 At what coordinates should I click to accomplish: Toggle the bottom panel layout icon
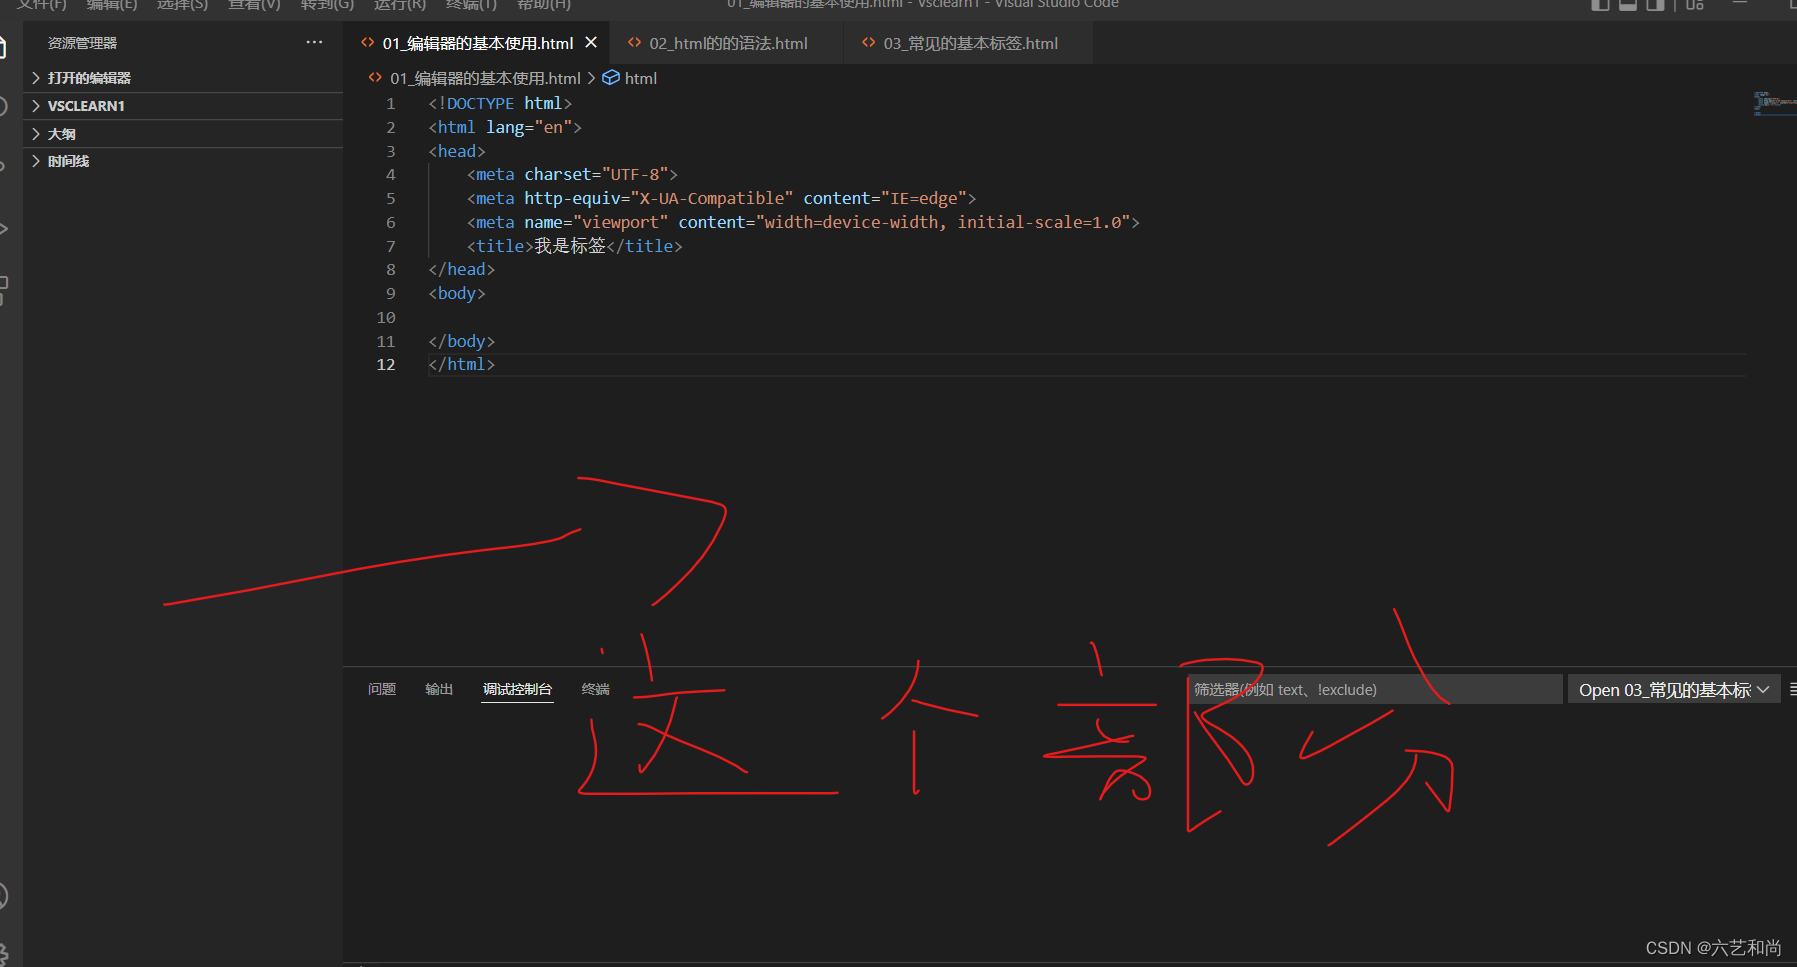pos(1628,4)
